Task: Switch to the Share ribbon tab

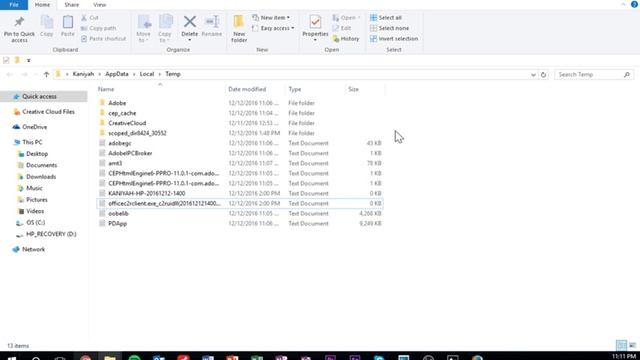Action: [71, 5]
